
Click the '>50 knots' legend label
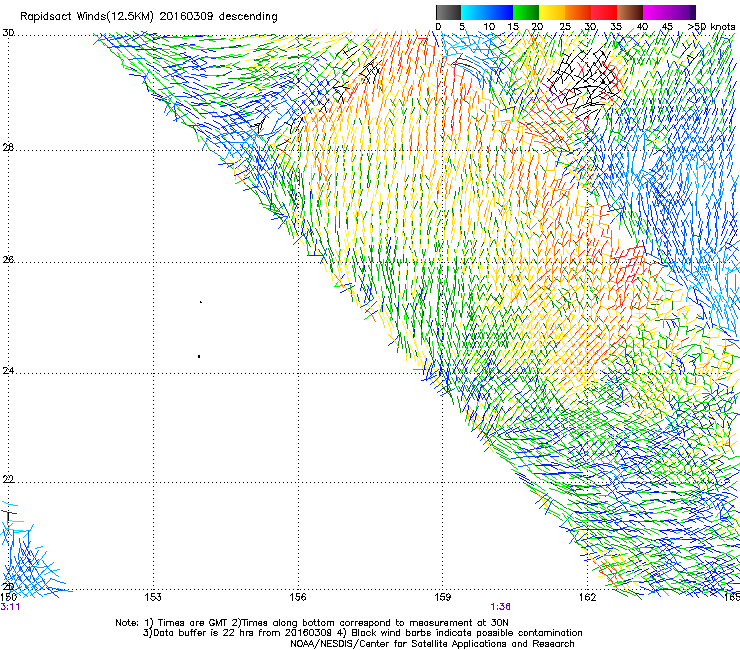711,27
